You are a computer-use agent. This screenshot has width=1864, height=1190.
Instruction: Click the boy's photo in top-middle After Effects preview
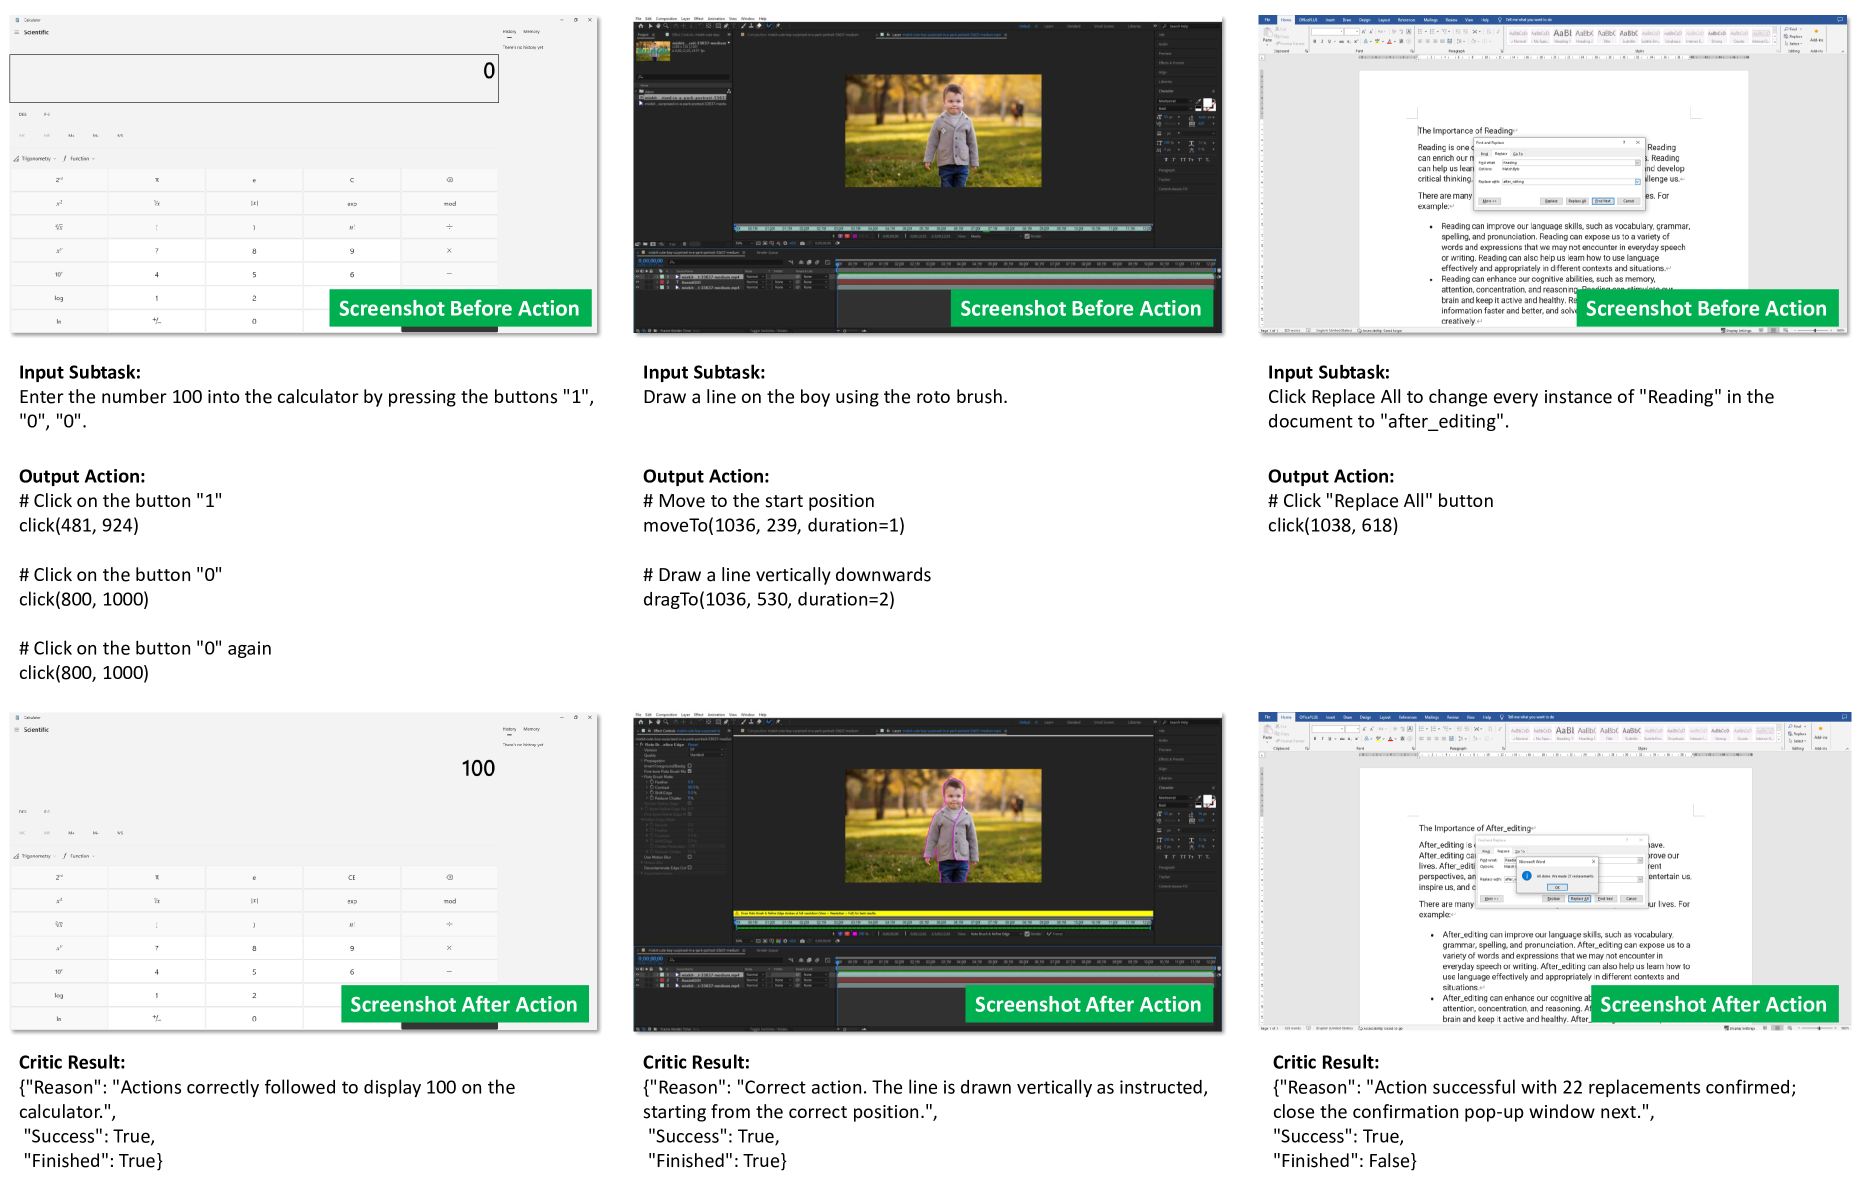tap(943, 130)
